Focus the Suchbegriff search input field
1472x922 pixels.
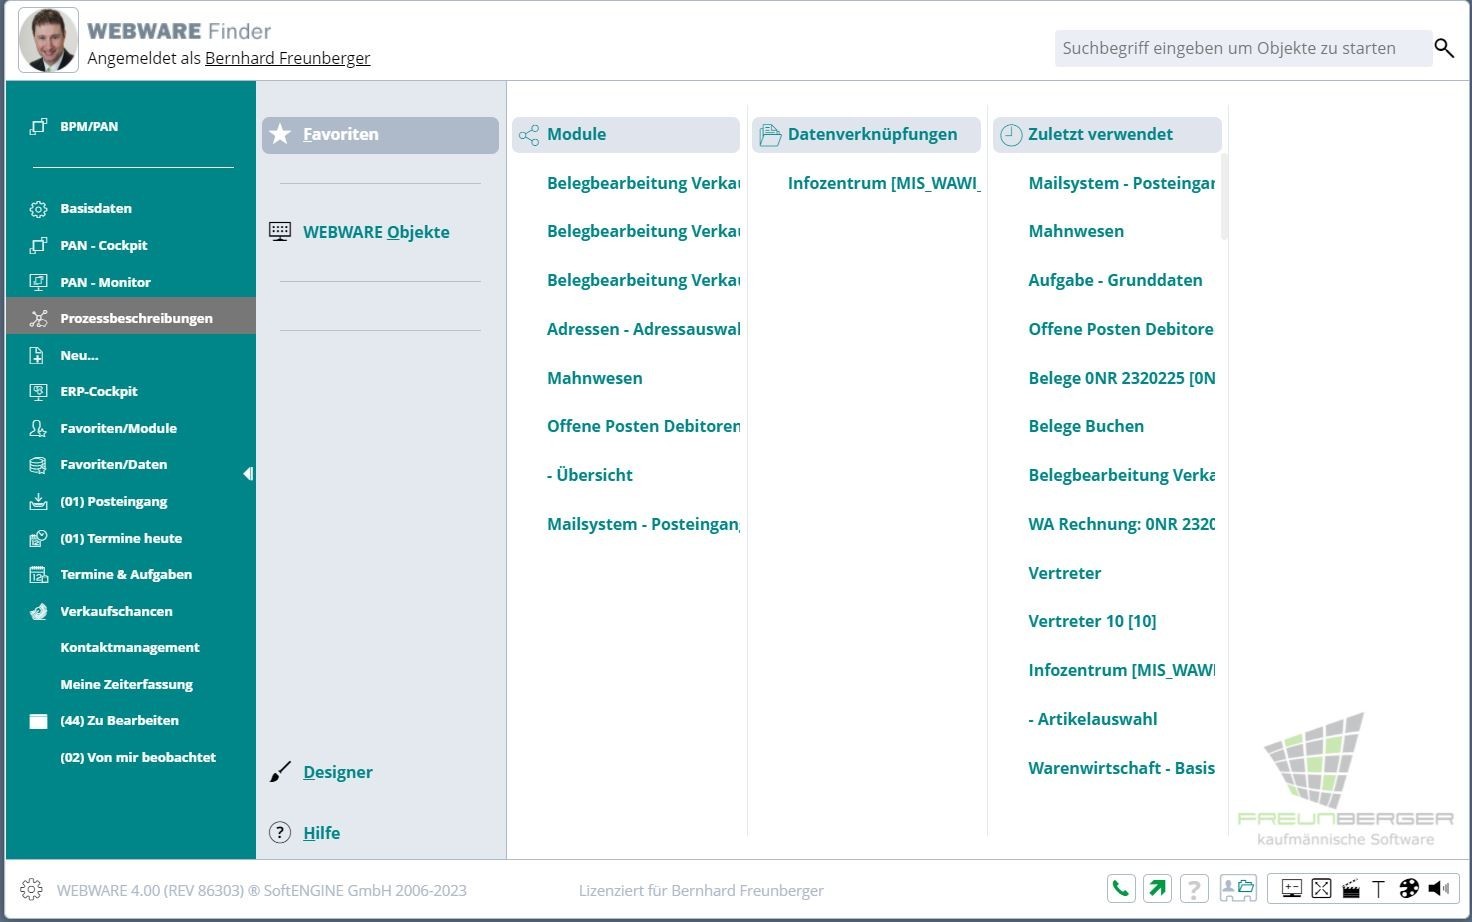(1243, 48)
